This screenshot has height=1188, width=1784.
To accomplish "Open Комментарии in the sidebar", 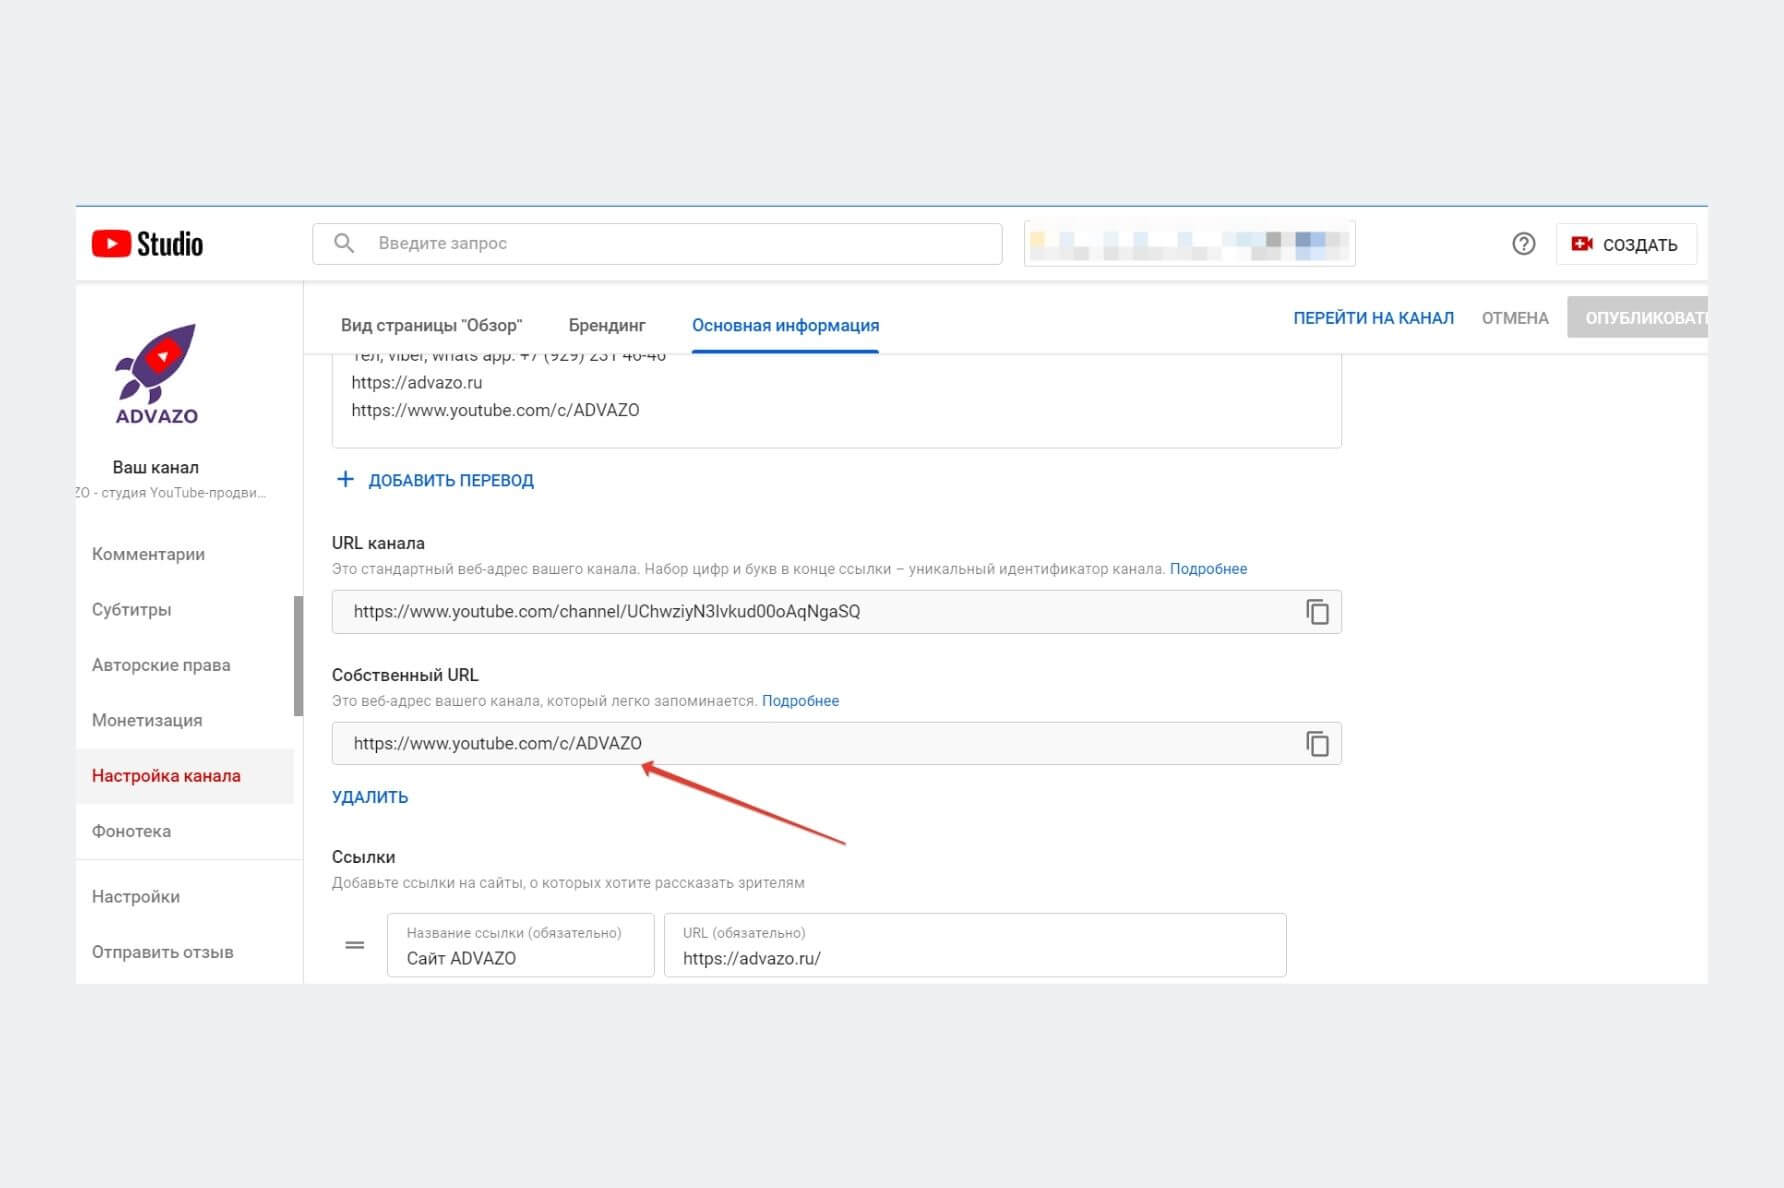I will 148,554.
